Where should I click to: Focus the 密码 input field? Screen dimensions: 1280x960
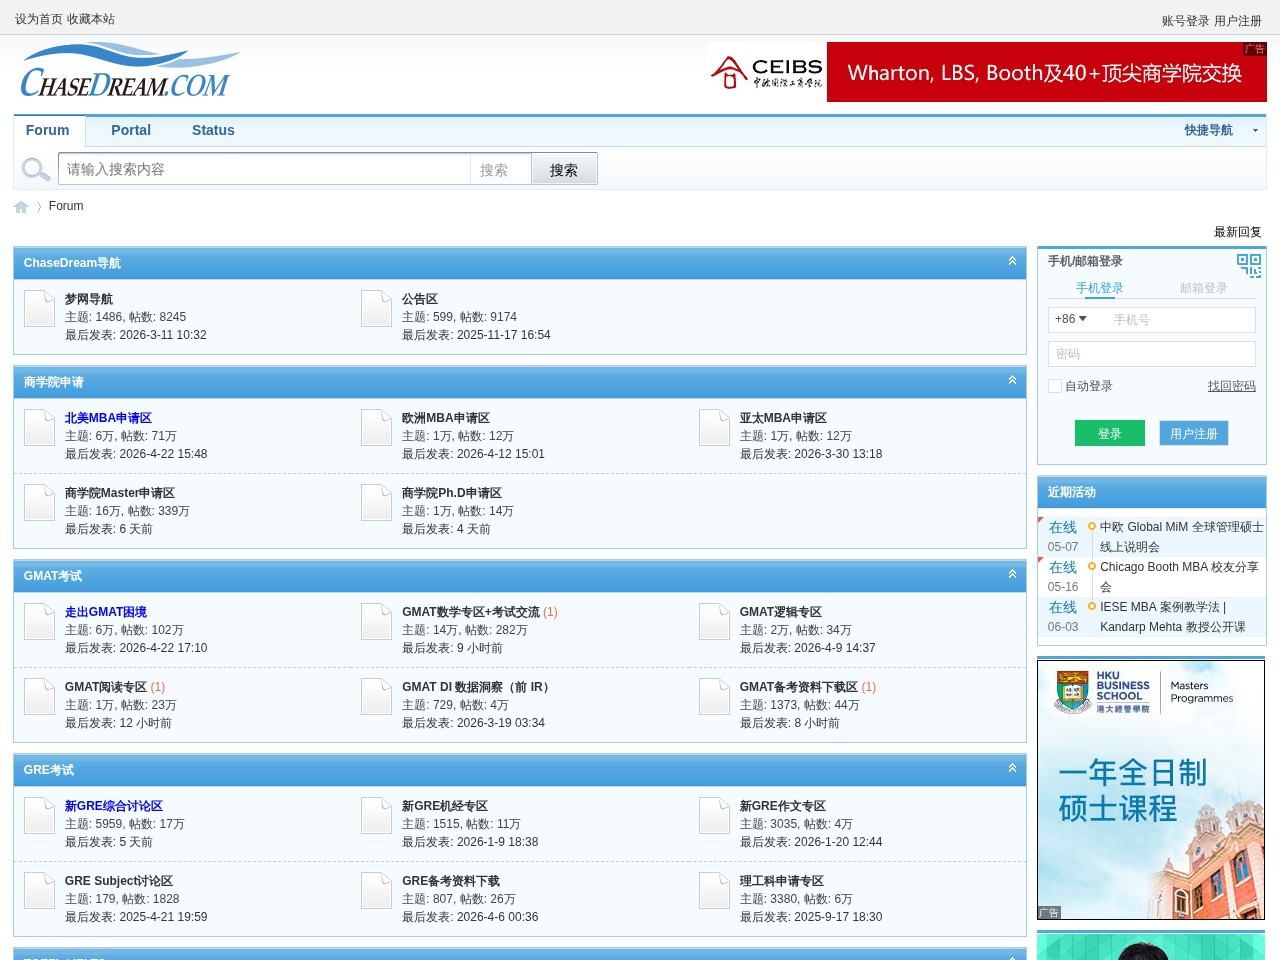point(1152,354)
